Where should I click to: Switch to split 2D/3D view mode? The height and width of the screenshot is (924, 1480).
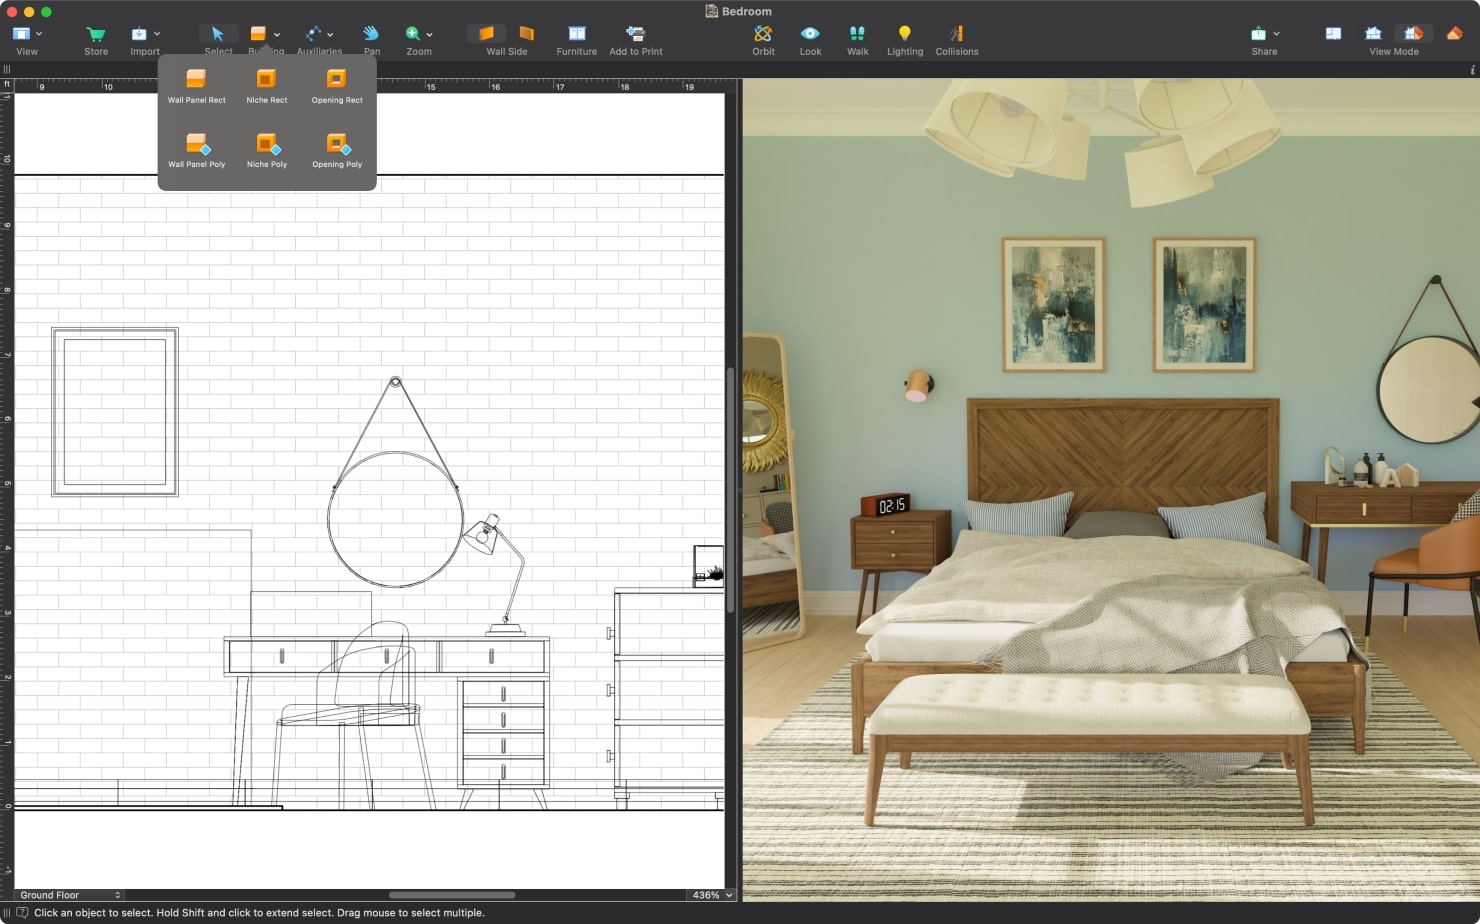[1413, 34]
